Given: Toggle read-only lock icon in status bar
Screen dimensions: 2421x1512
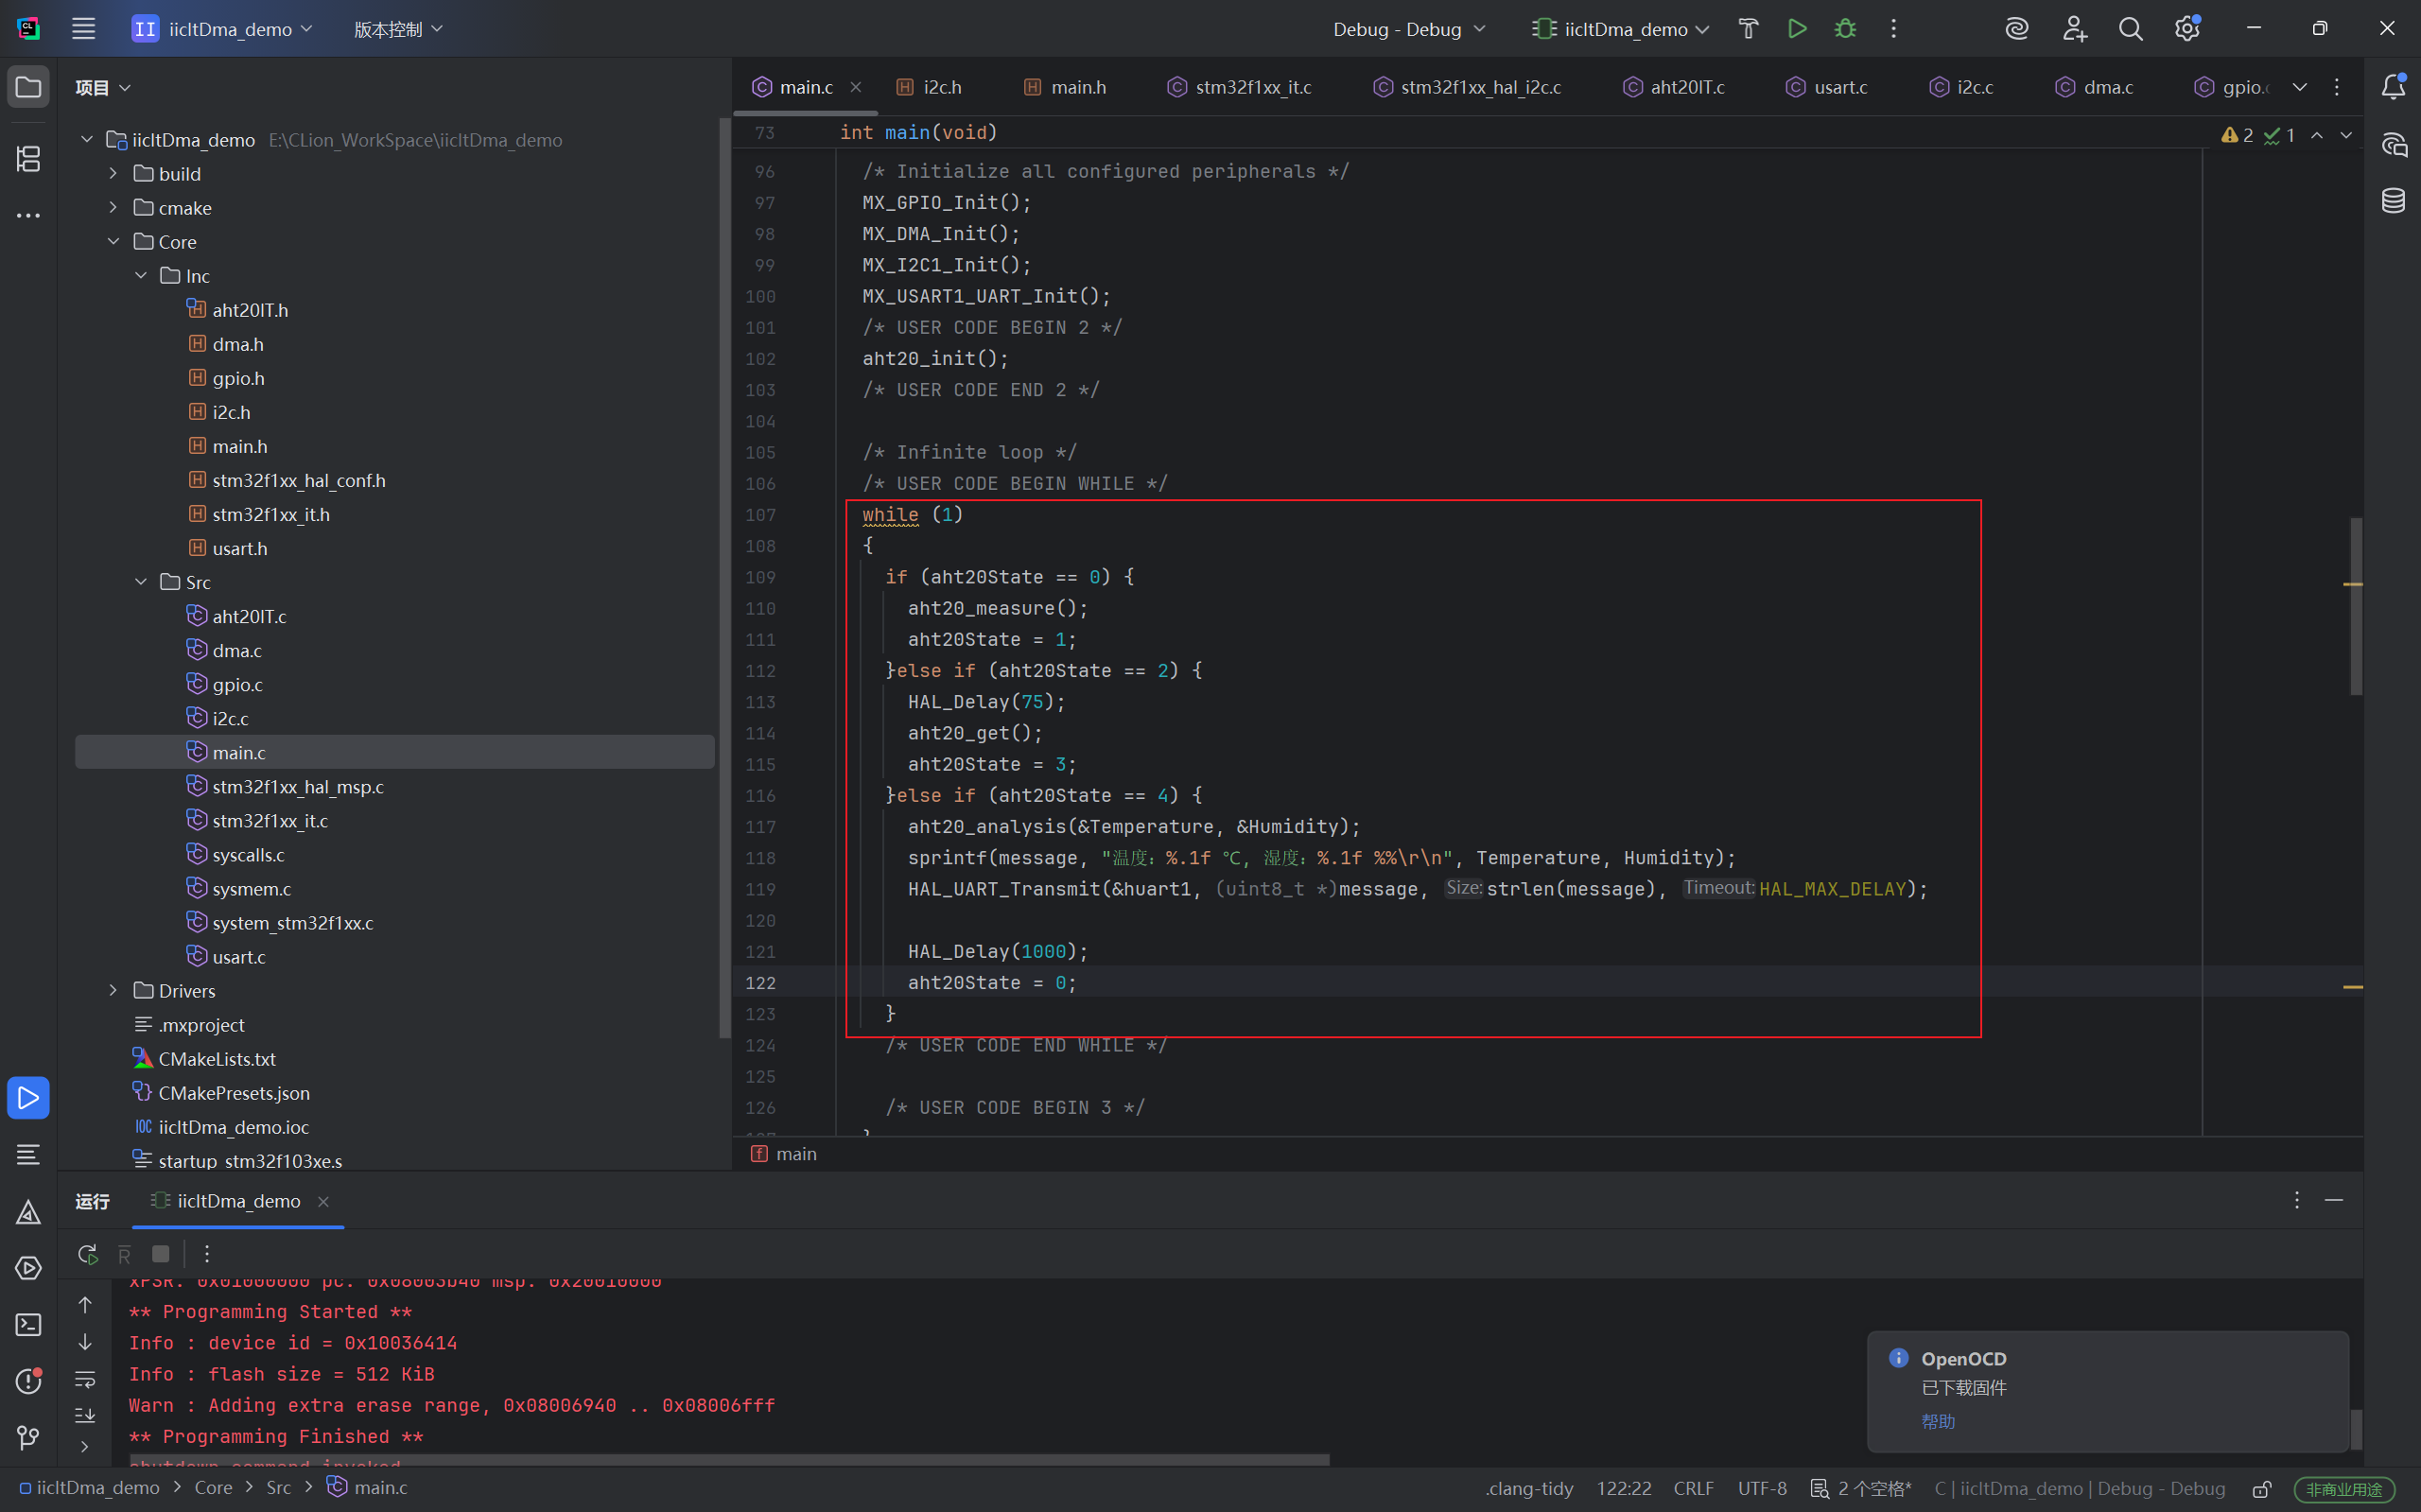Looking at the screenshot, I should 2262,1489.
